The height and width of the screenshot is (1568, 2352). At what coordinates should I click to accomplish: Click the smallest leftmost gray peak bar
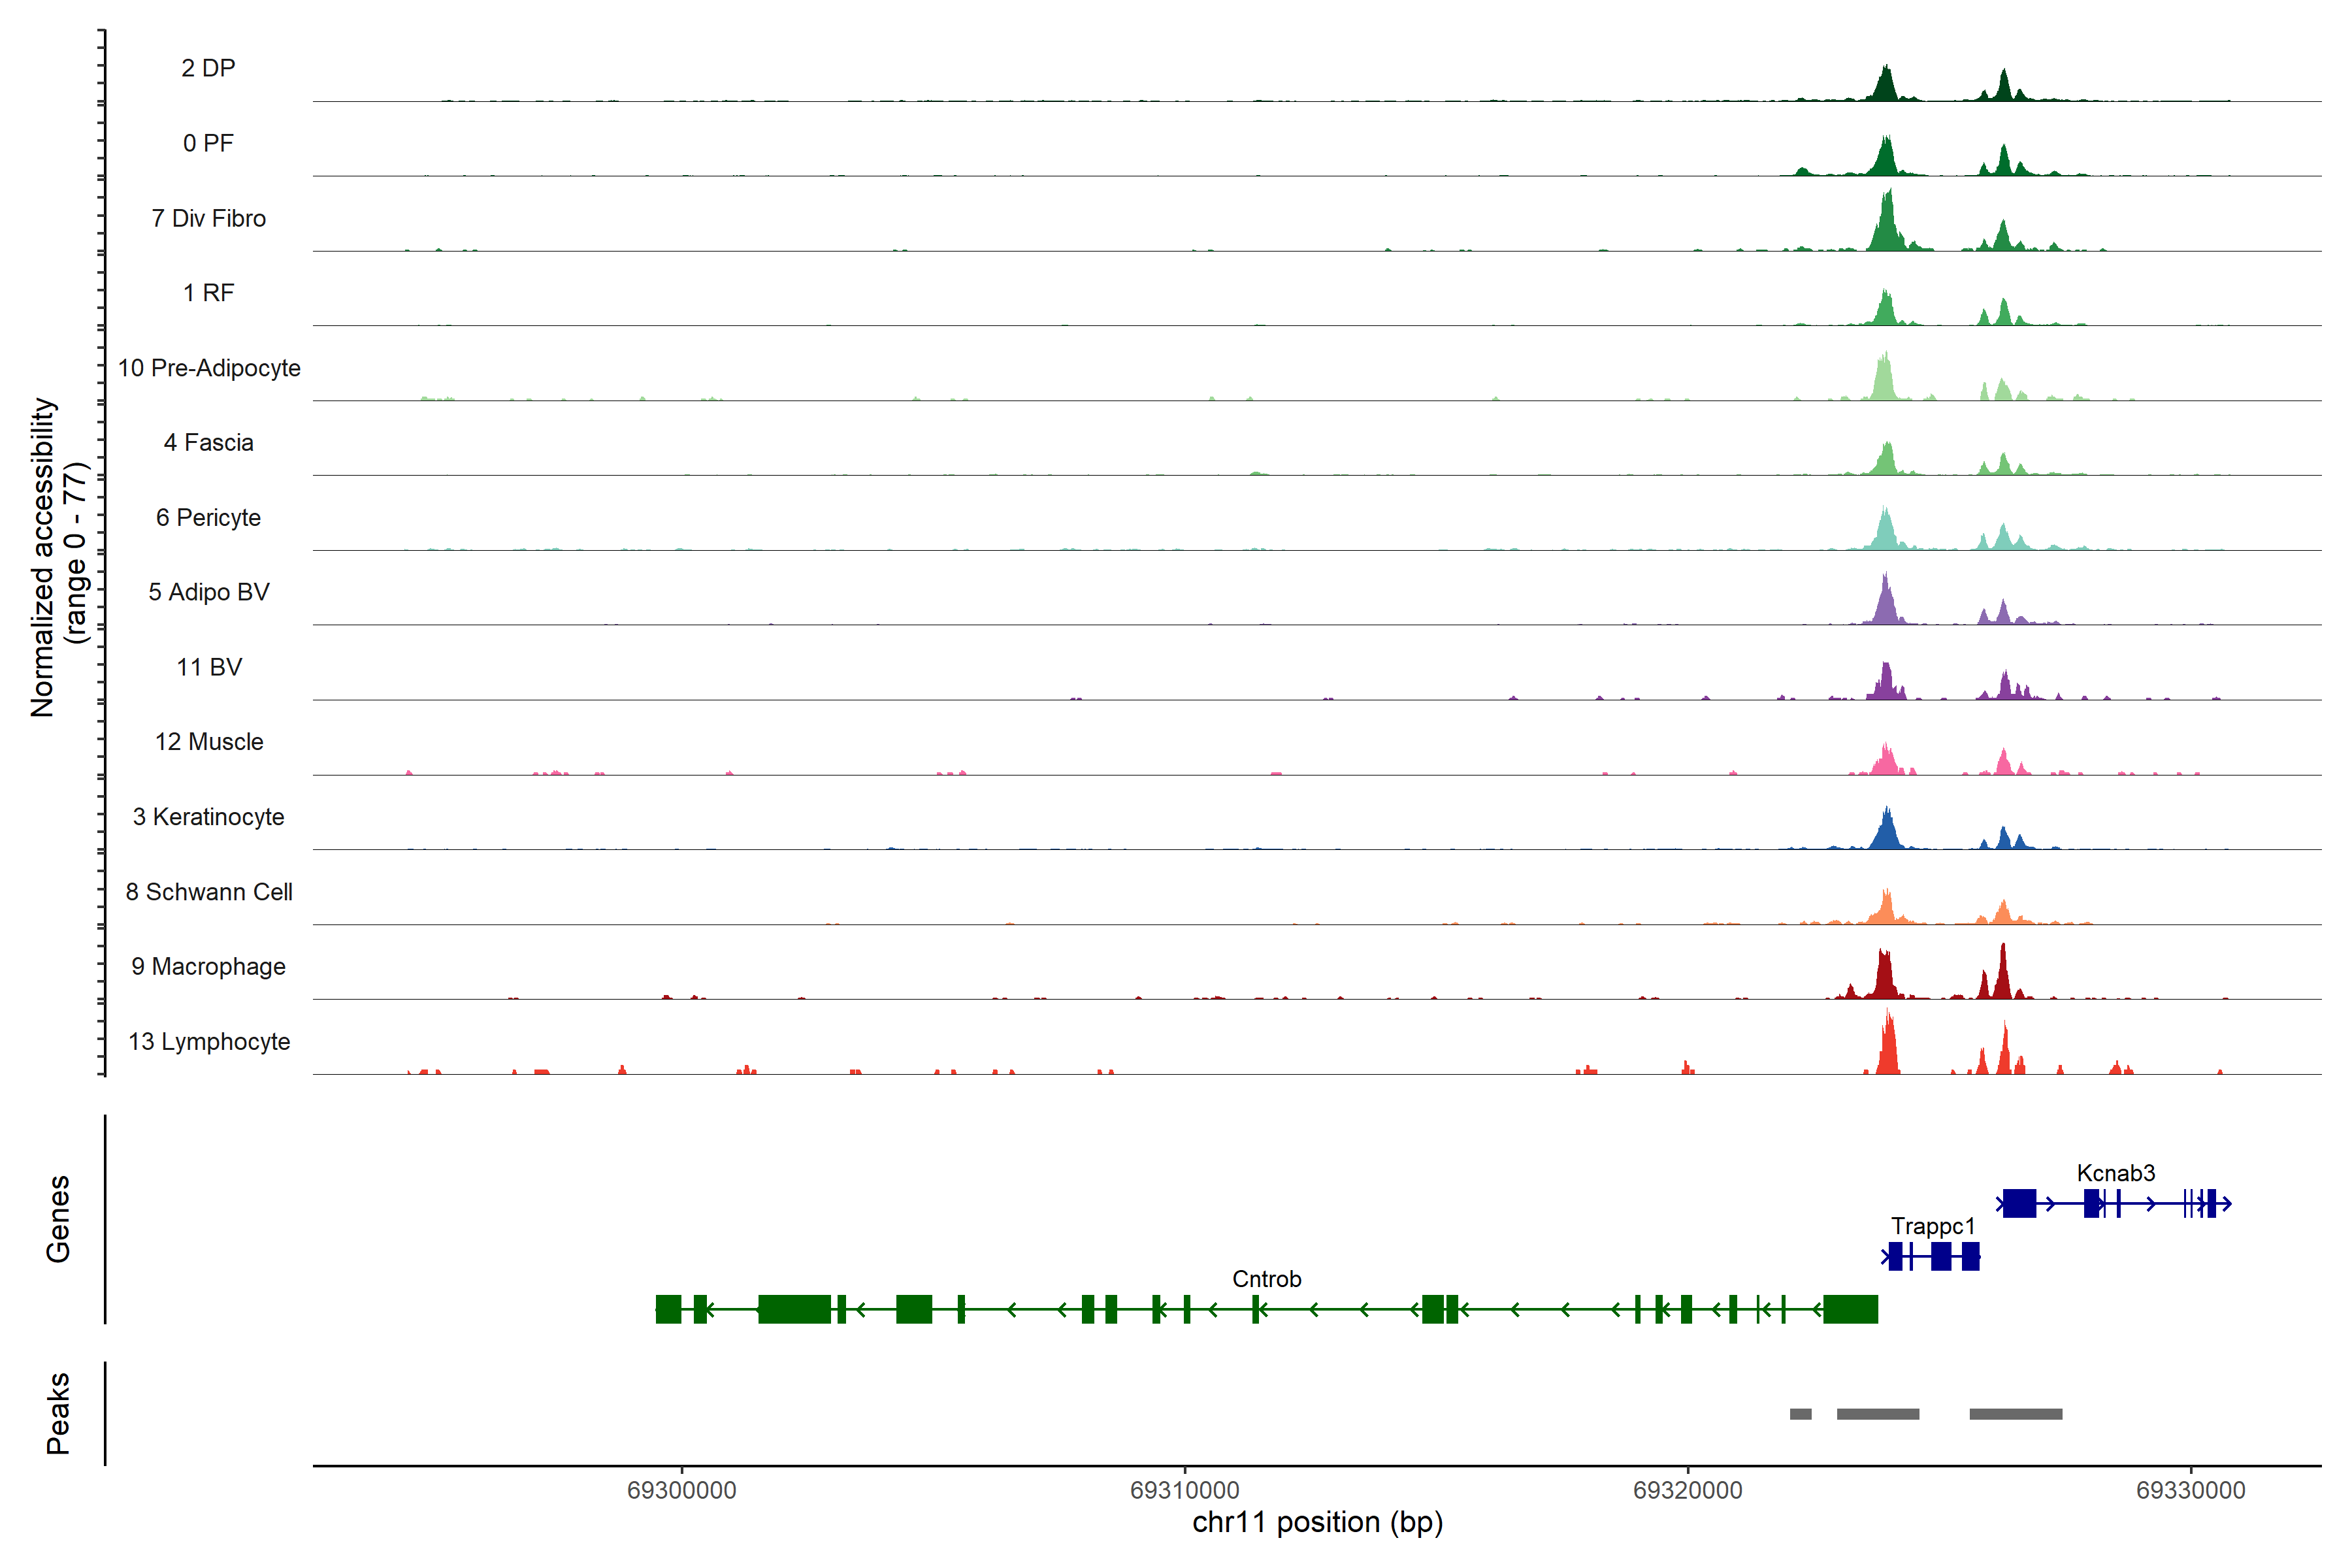(1800, 1414)
